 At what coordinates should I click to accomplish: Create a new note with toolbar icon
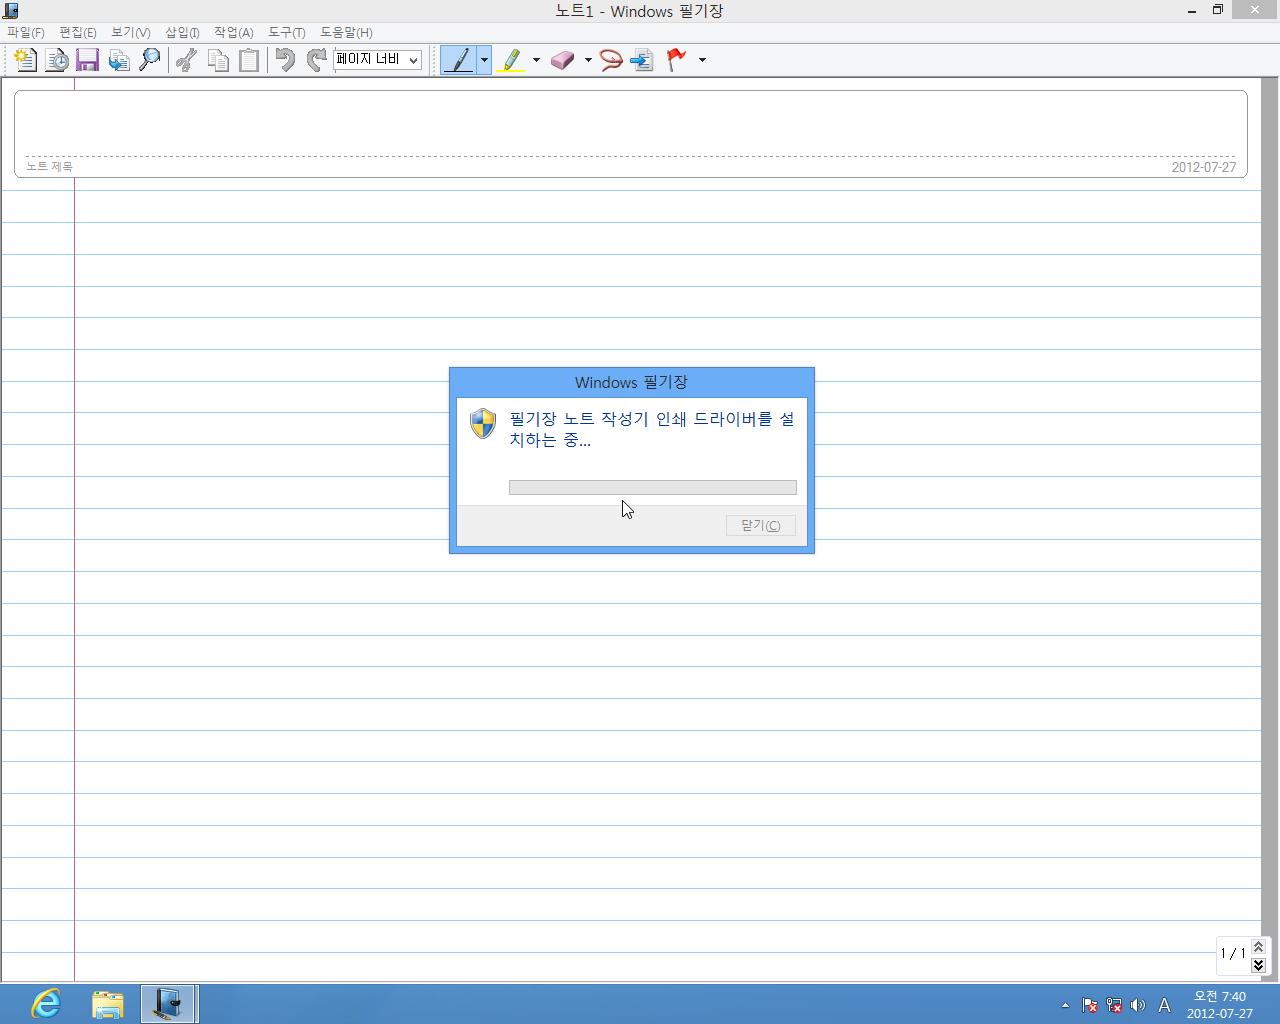pos(25,60)
